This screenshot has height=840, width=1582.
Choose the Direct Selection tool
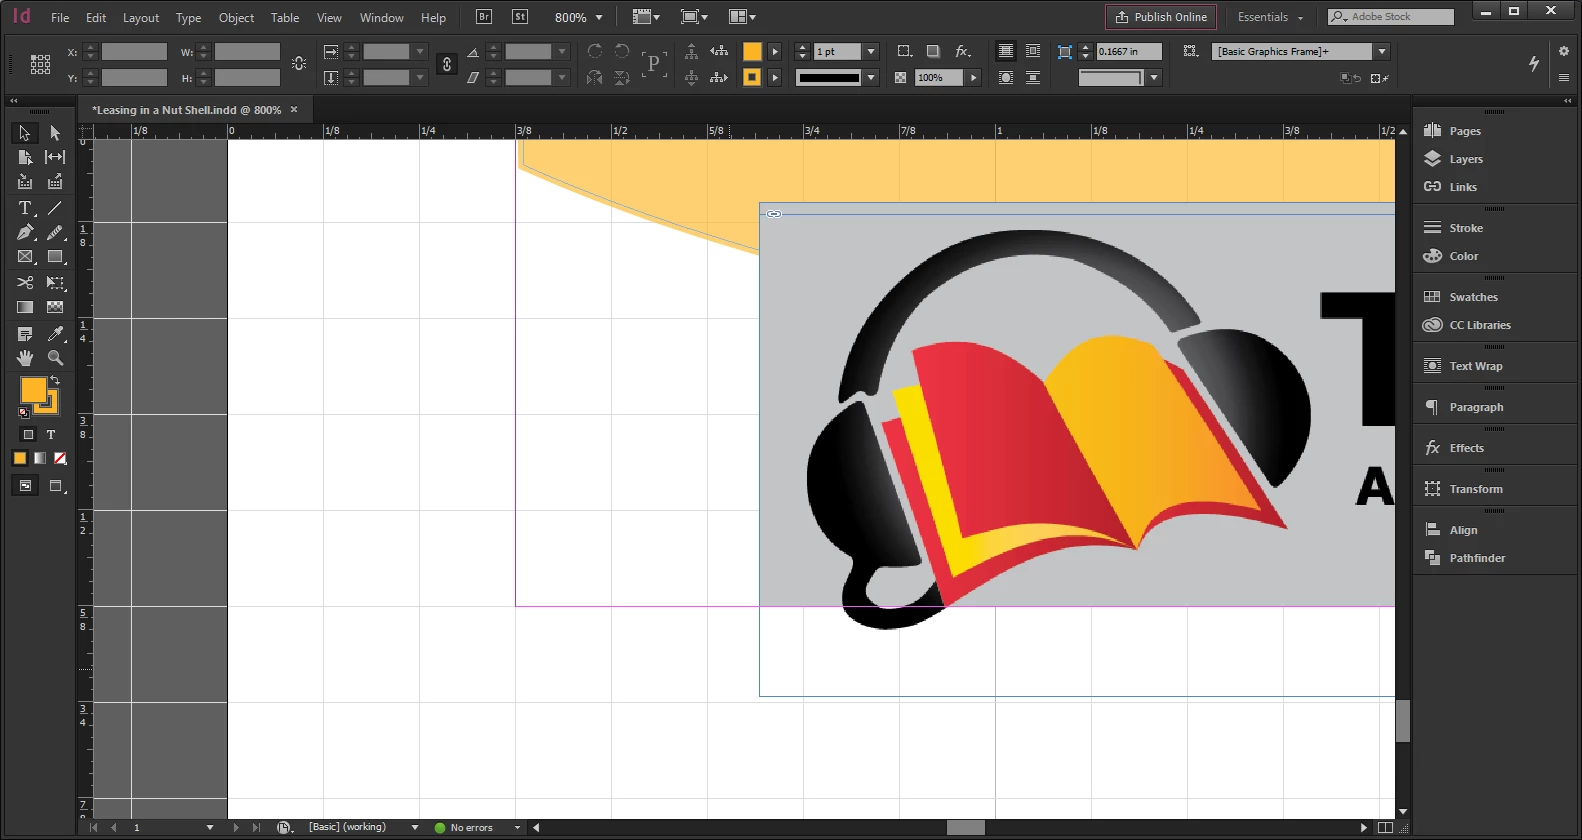(55, 133)
